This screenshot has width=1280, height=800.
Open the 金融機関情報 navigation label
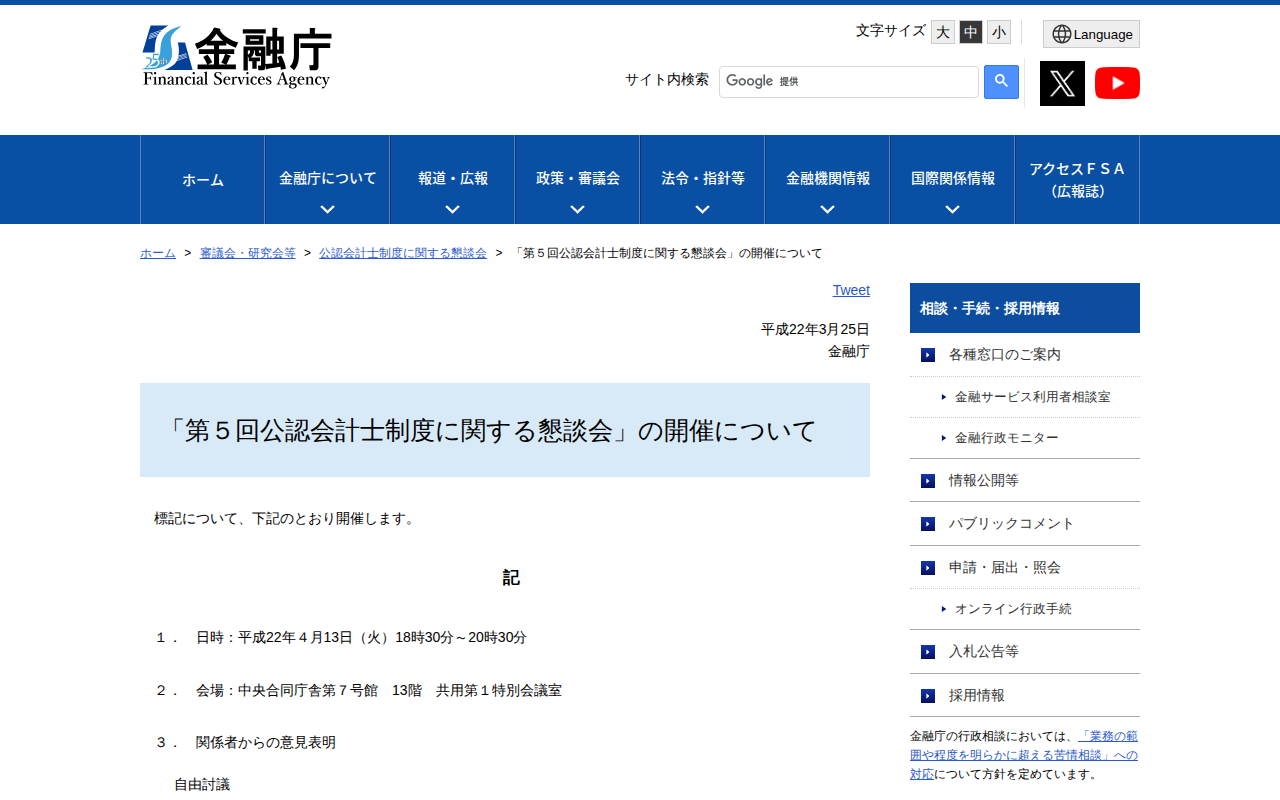[x=828, y=178]
